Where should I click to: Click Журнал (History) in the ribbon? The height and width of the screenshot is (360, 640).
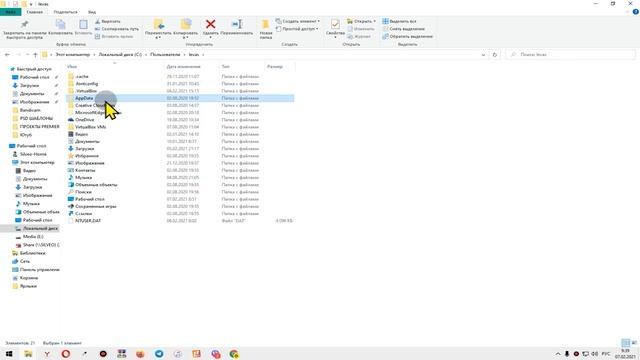click(x=359, y=37)
